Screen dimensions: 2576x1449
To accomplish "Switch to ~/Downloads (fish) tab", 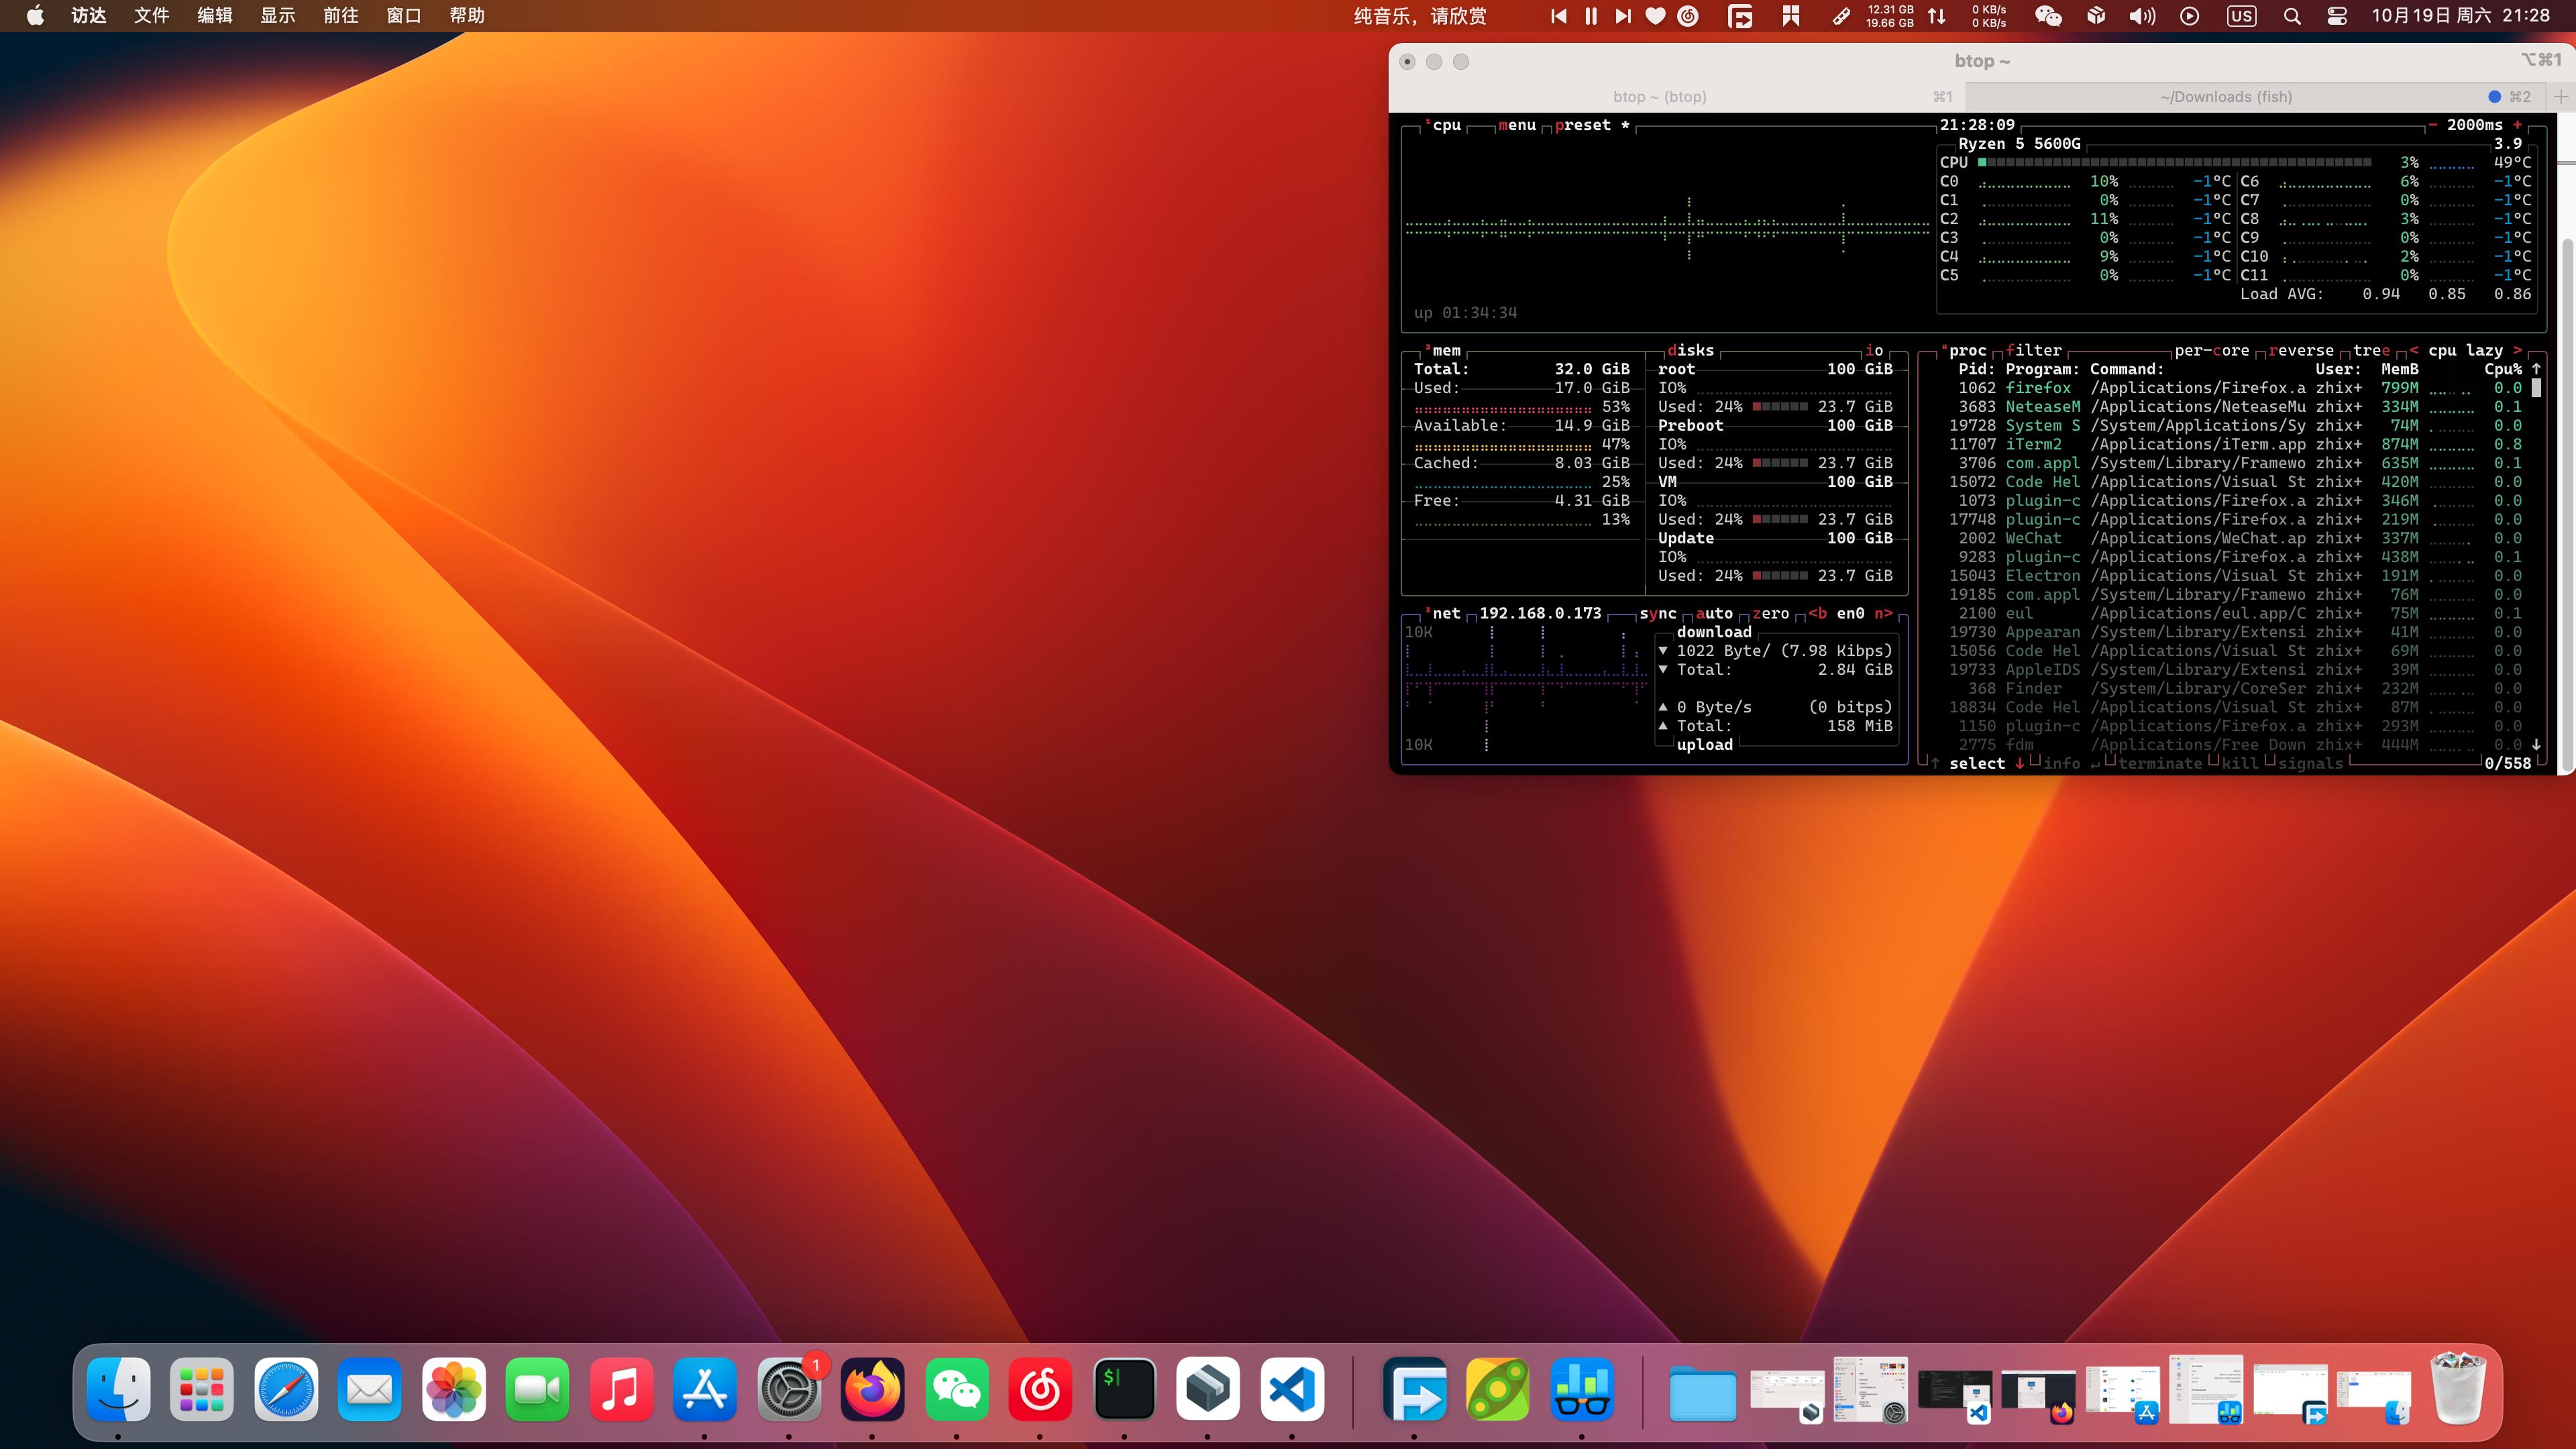I will point(2225,97).
